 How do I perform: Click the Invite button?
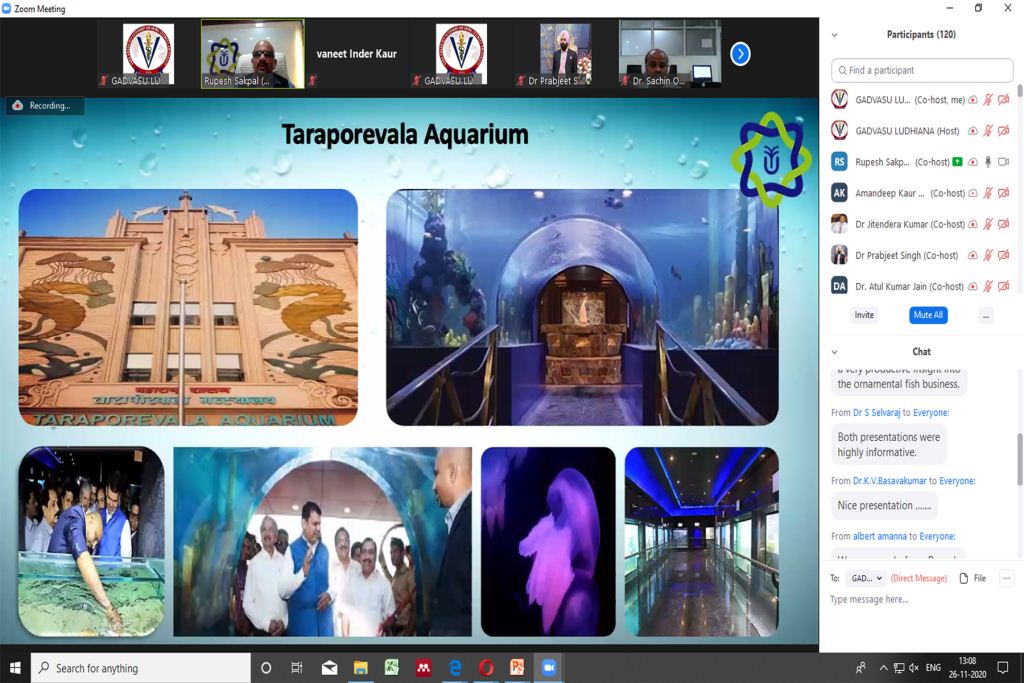point(864,315)
